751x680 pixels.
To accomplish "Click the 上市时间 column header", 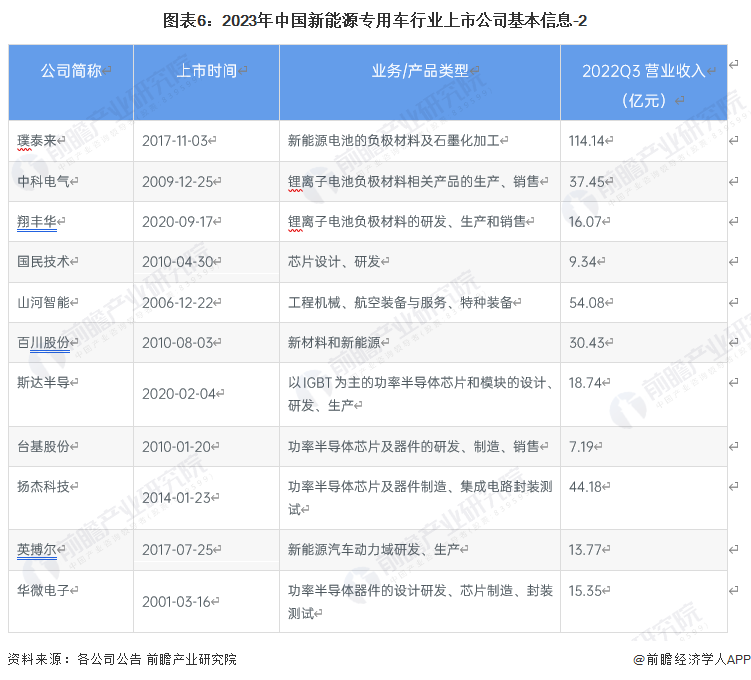I will [x=207, y=71].
